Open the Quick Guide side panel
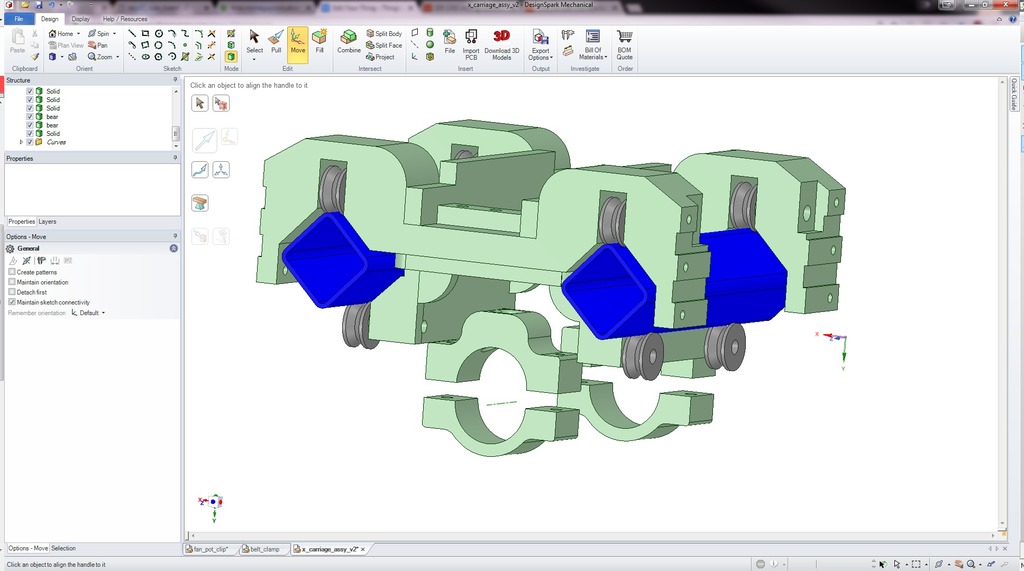 tap(1014, 95)
